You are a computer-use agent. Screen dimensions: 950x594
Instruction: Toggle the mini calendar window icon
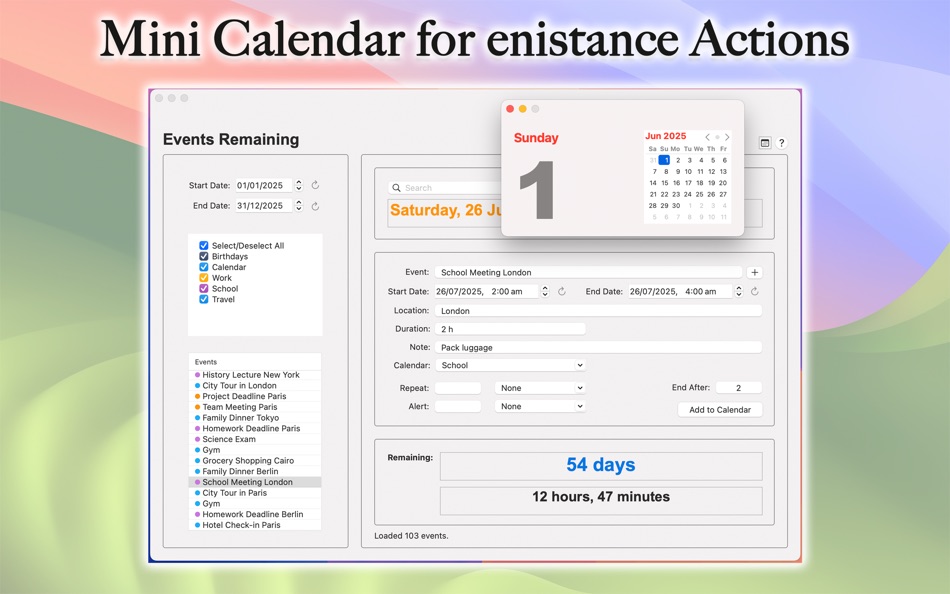[765, 143]
